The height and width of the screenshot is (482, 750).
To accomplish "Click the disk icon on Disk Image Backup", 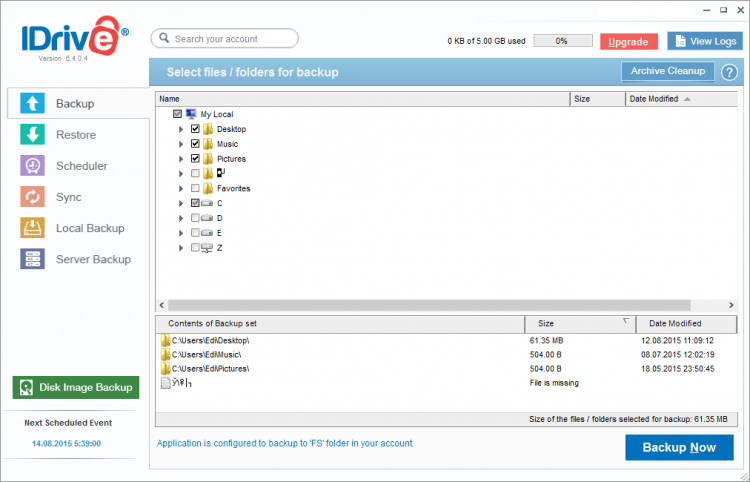I will [27, 387].
